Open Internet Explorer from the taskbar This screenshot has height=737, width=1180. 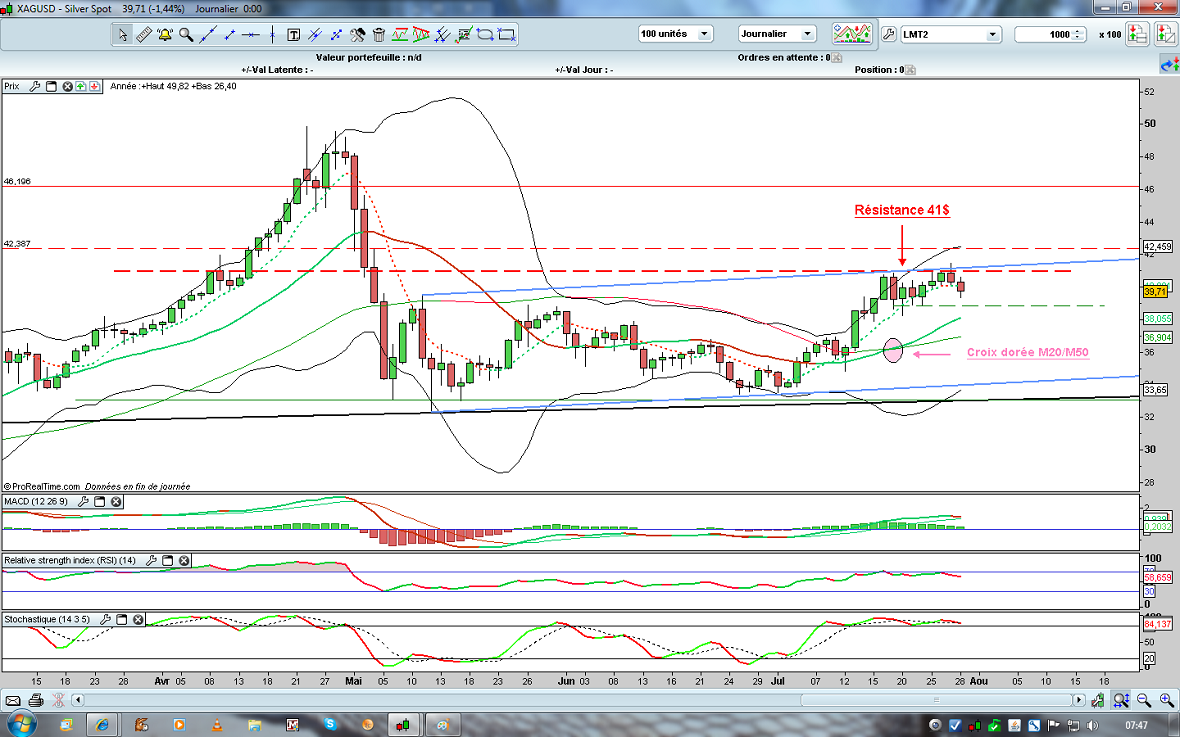coord(102,723)
